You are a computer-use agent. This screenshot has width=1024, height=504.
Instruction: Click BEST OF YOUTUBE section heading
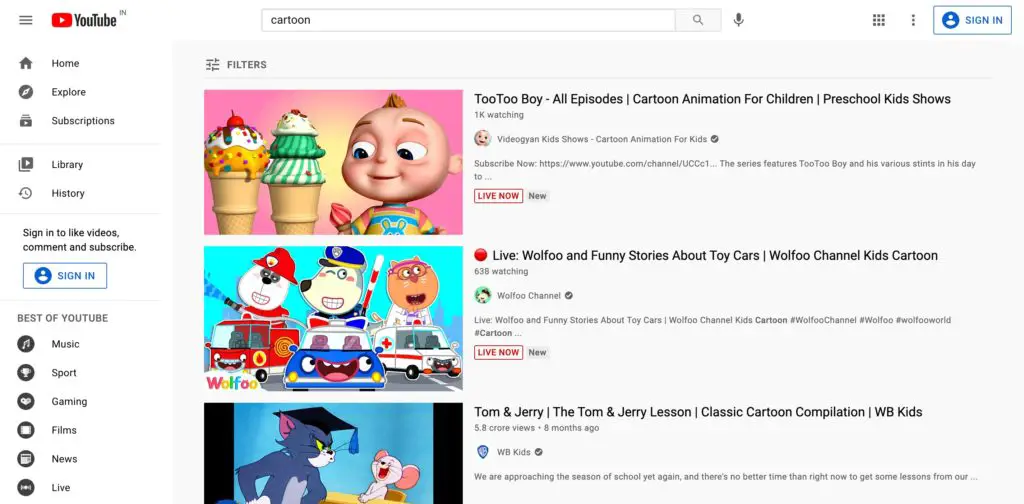pos(63,319)
